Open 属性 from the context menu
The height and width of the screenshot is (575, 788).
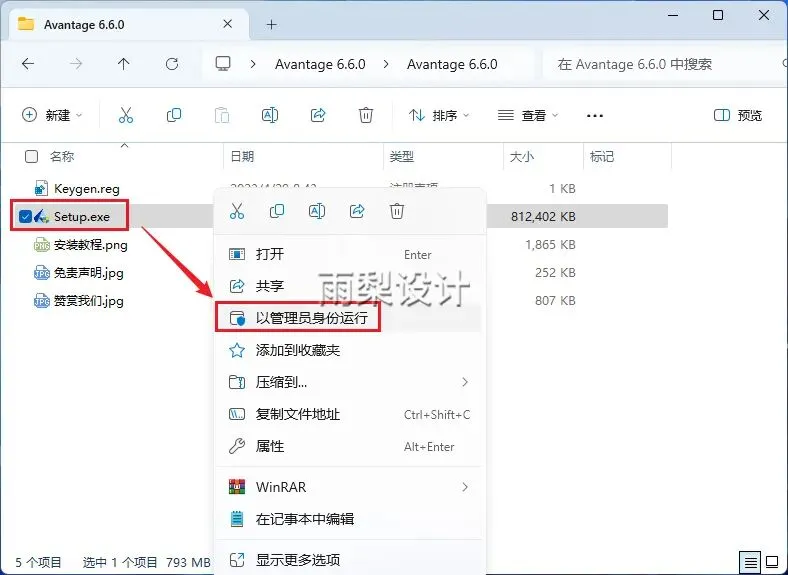tap(348, 446)
